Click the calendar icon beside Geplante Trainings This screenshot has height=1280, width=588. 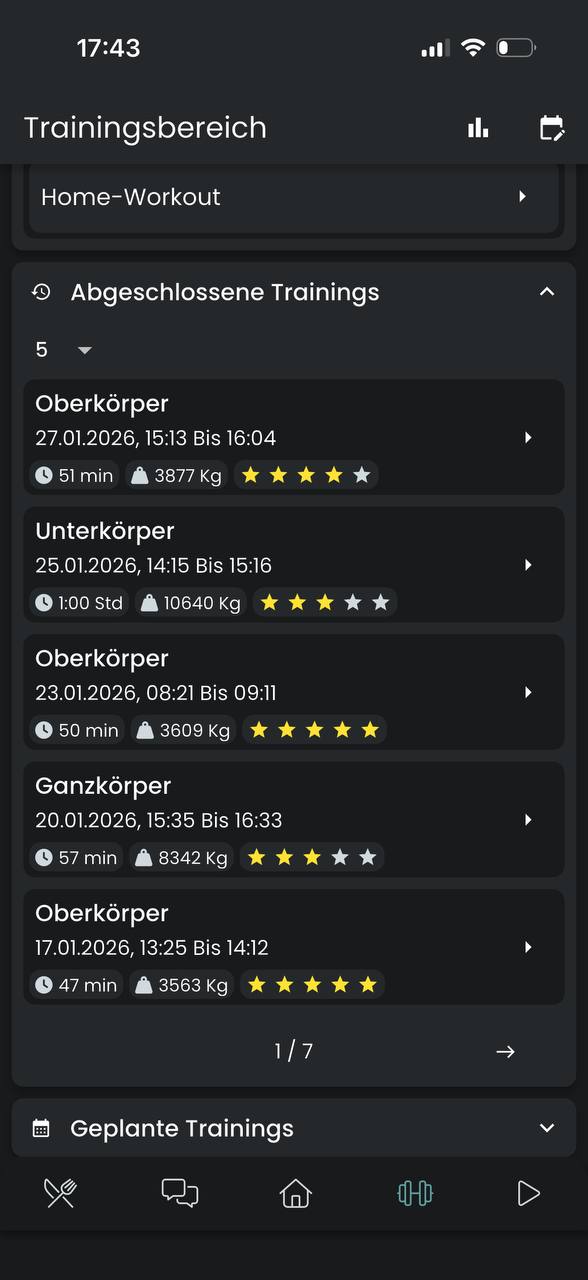pyautogui.click(x=41, y=1128)
